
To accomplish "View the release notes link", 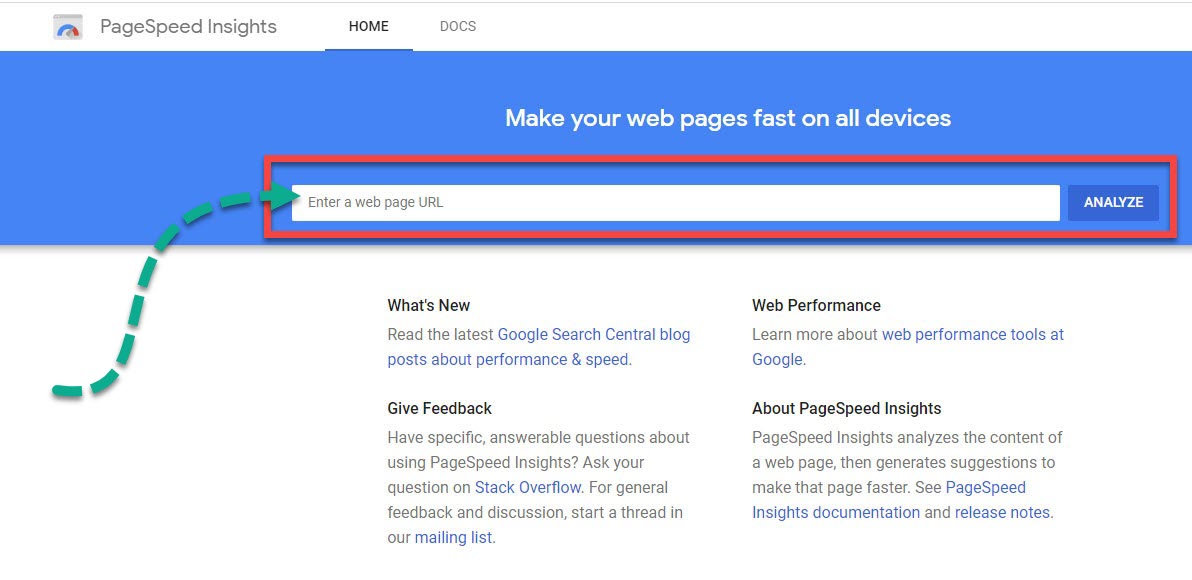I will click(1002, 512).
